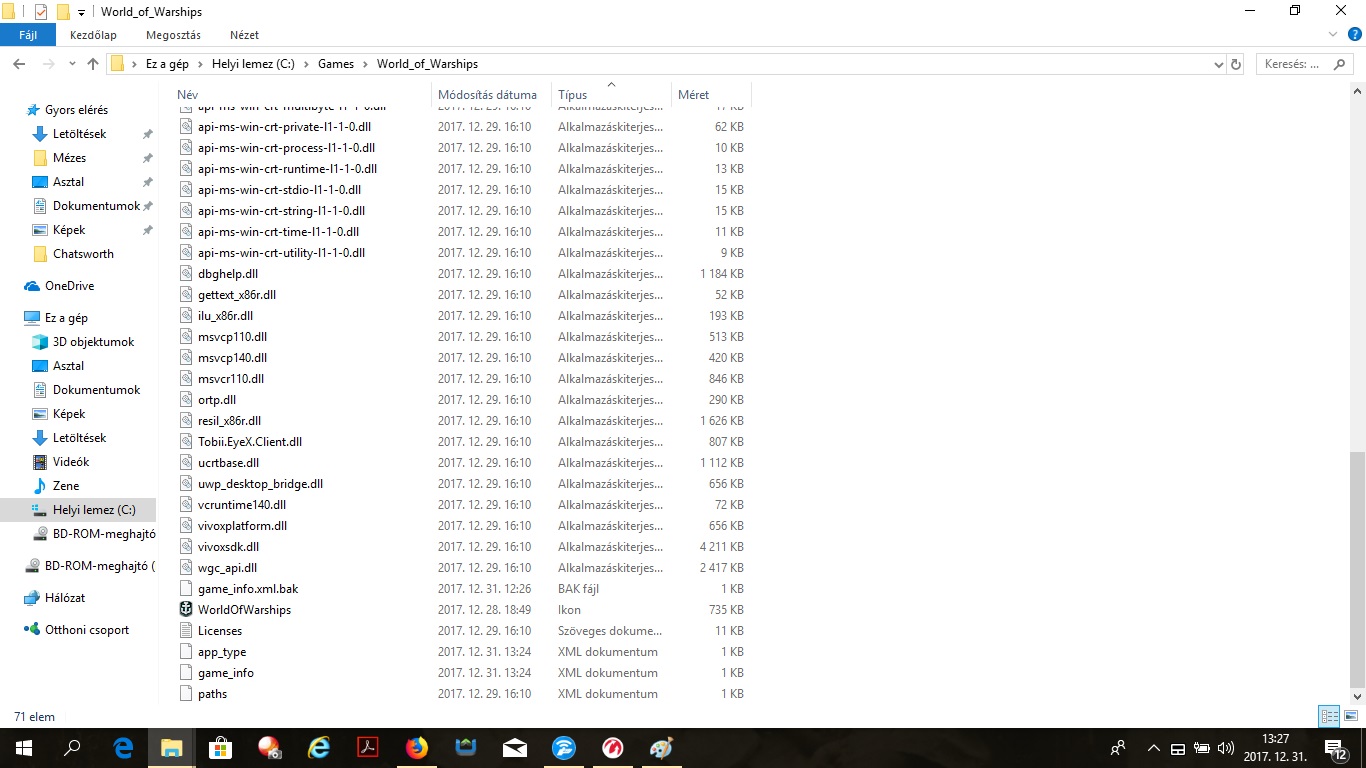Click the up-one-level arrow
Viewport: 1366px width, 768px height.
point(93,64)
